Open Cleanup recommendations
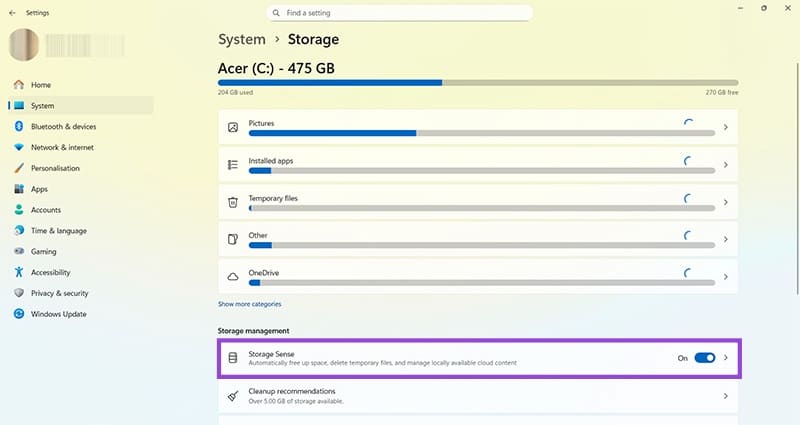 coord(478,396)
